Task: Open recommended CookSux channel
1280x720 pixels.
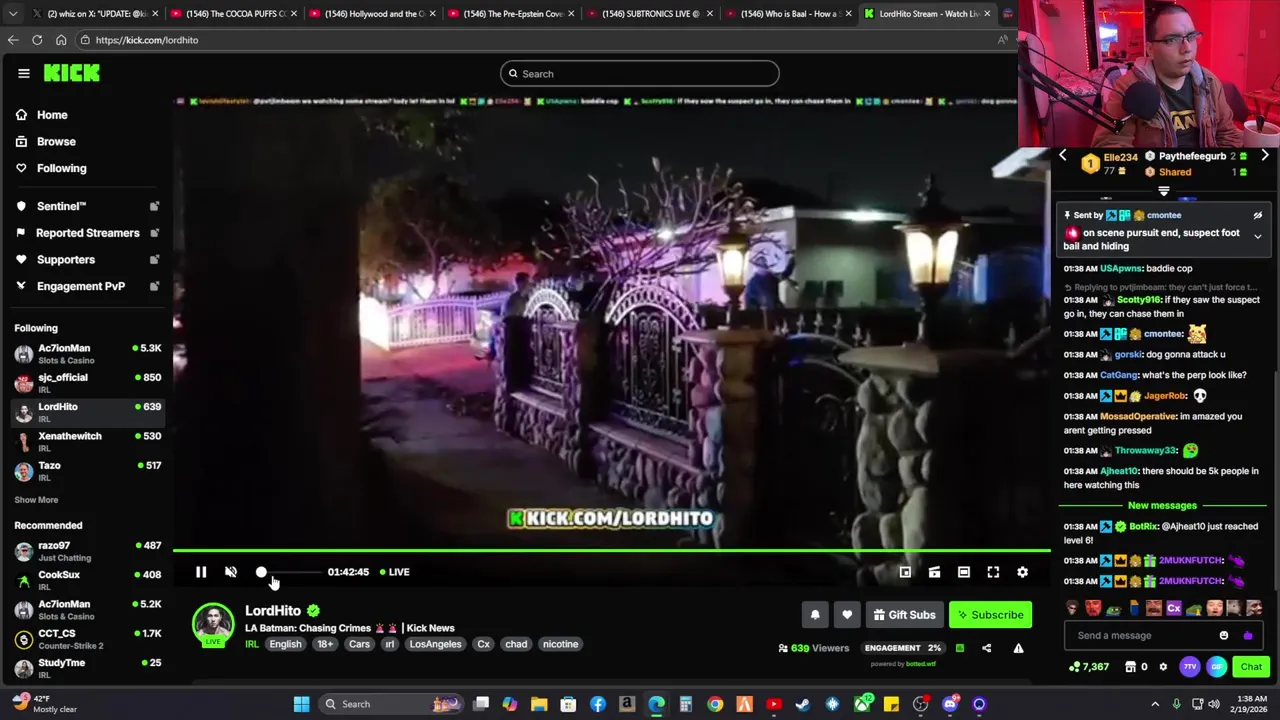Action: click(88, 580)
